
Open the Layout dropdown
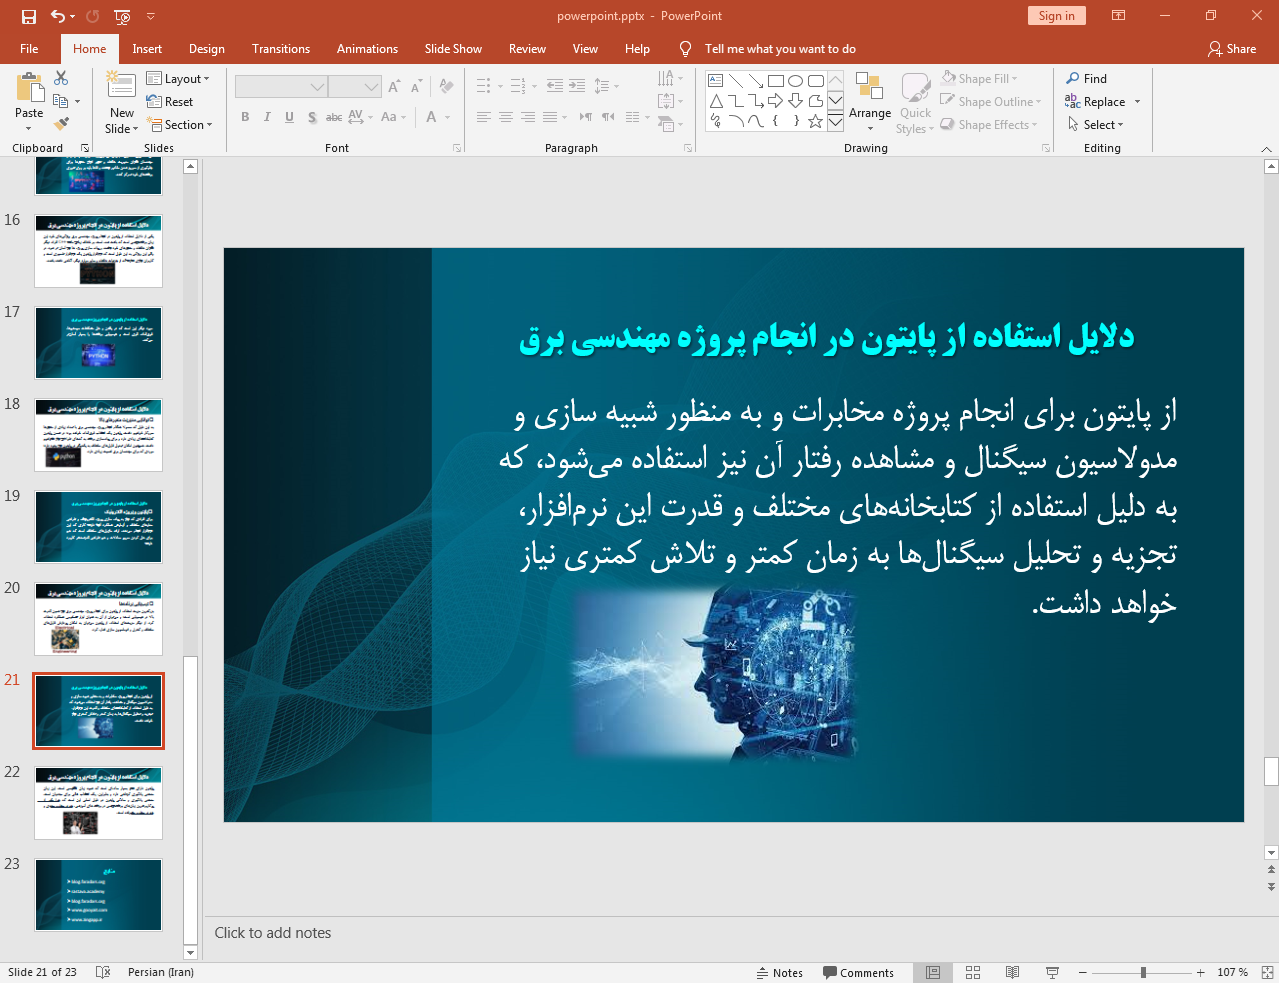click(x=178, y=78)
